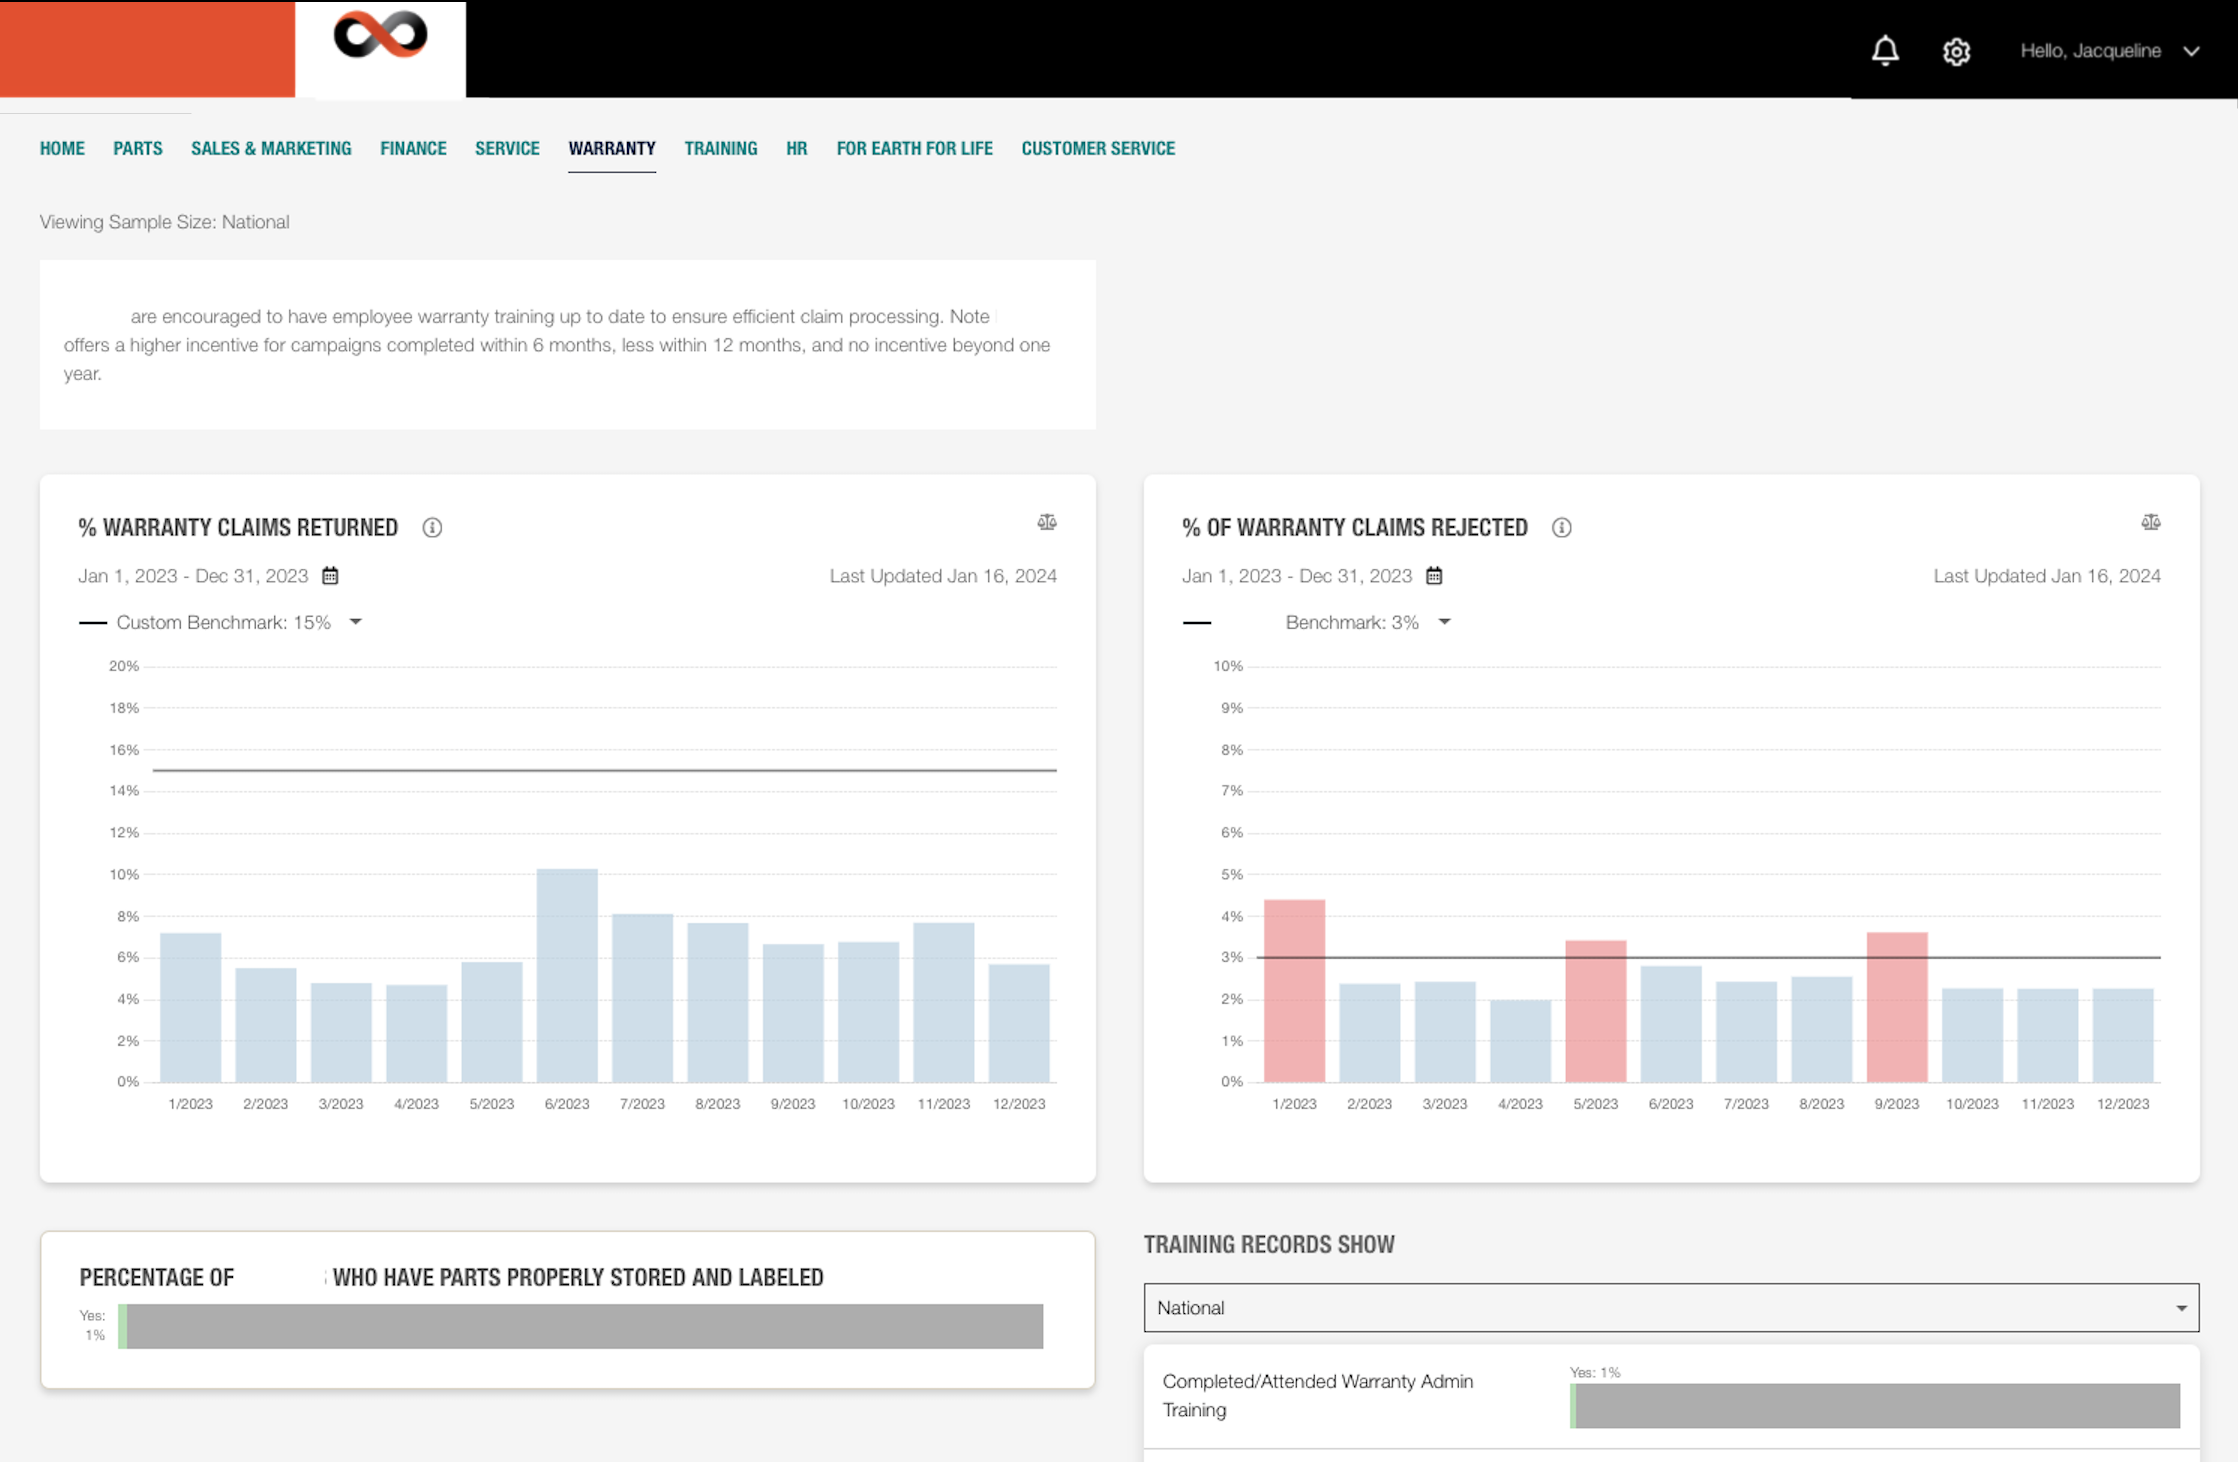Go to the Finance tab
Screen dimensions: 2238x1462
(x=413, y=148)
